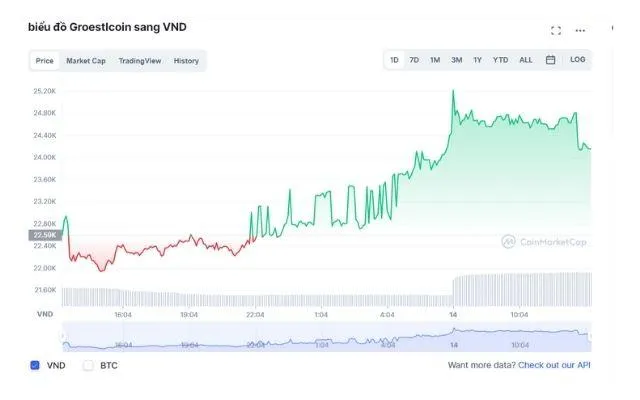Open the TradingView tab
Viewport: 640px width, 400px height.
tap(139, 61)
